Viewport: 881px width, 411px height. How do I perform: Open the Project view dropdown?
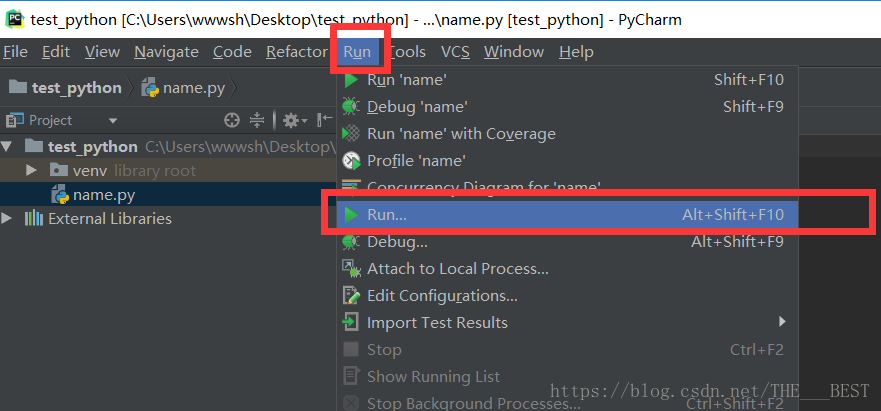click(x=113, y=121)
